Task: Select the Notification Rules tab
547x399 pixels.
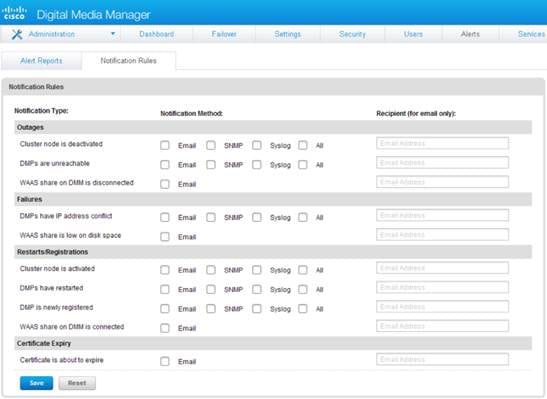Action: click(129, 61)
